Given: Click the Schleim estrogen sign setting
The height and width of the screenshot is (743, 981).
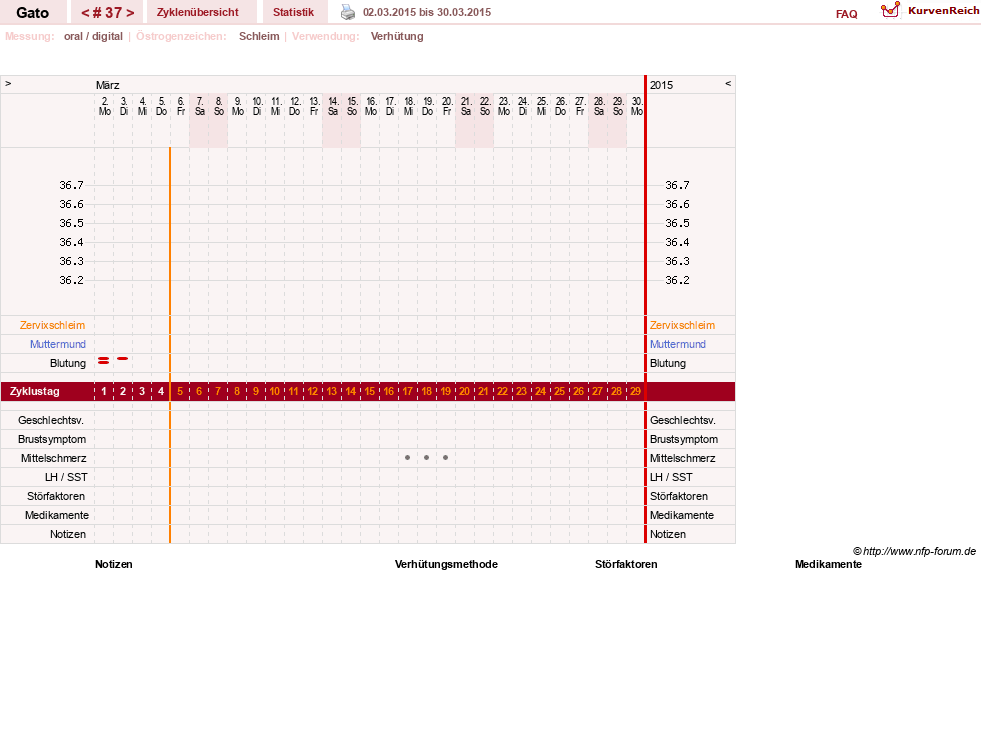Looking at the screenshot, I should 259,36.
